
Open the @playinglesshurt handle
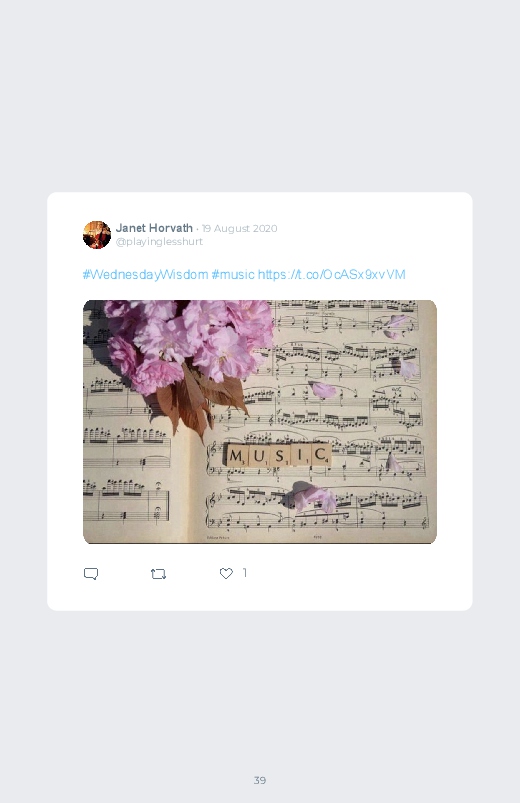tap(159, 242)
